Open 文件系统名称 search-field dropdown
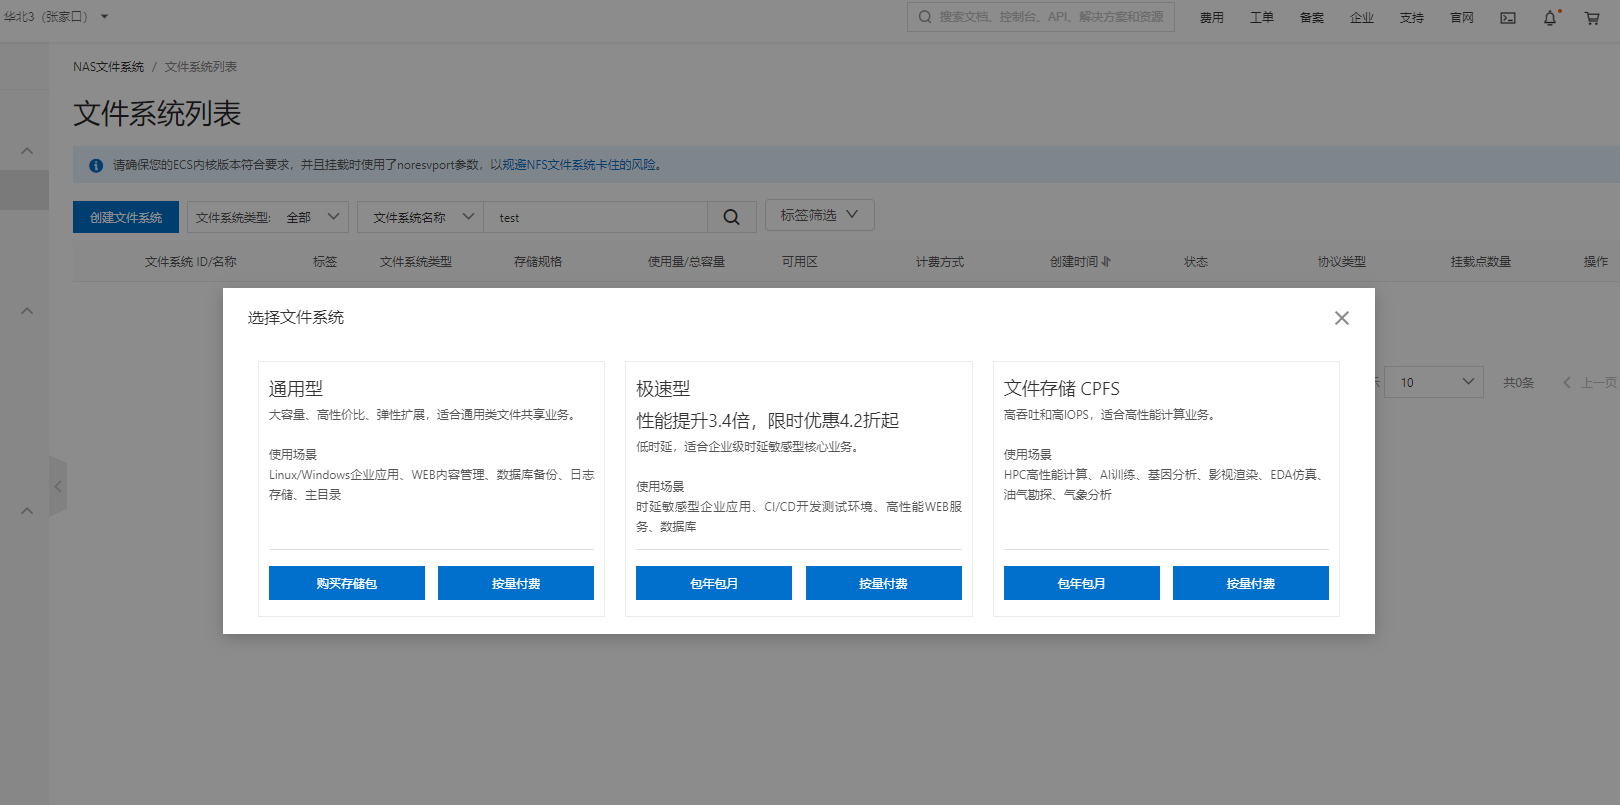The image size is (1620, 805). point(421,217)
